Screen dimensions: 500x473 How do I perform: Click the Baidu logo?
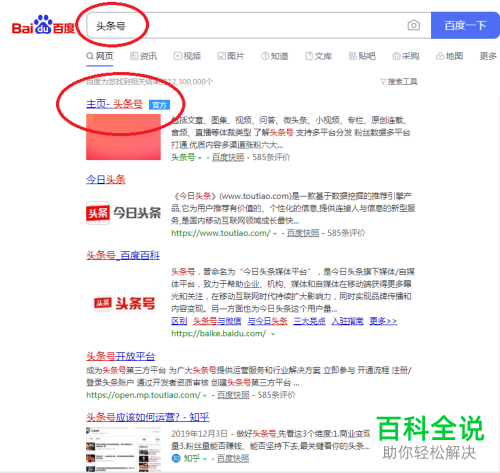(x=43, y=25)
